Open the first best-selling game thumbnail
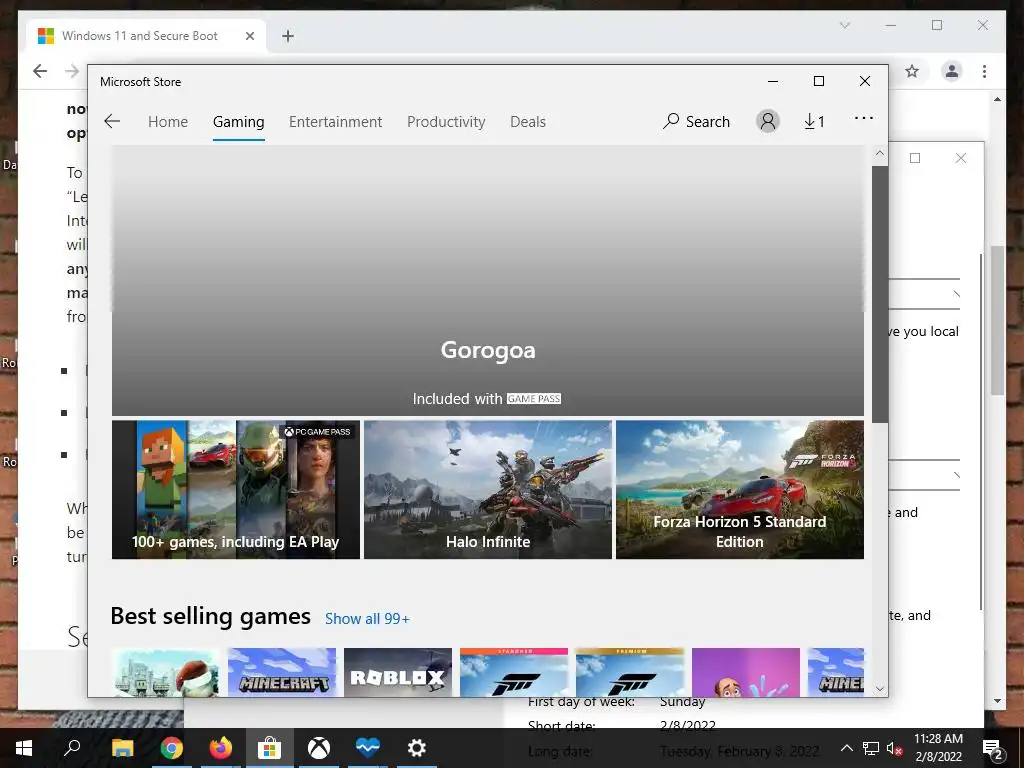 coord(166,672)
